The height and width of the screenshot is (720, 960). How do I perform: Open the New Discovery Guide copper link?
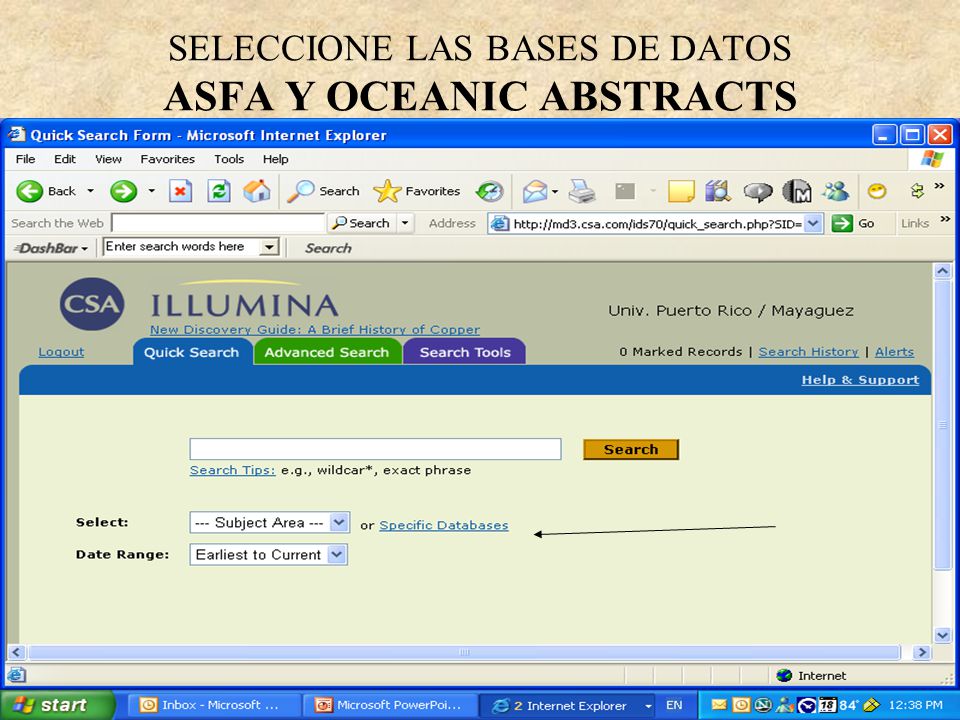pyautogui.click(x=315, y=329)
